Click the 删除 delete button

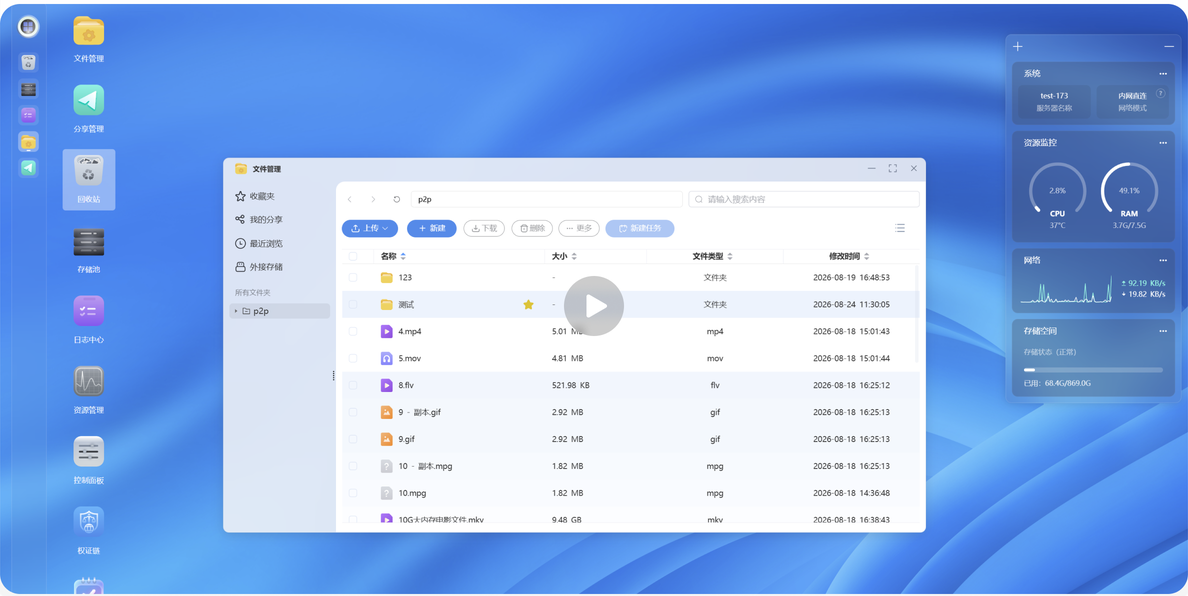point(532,228)
